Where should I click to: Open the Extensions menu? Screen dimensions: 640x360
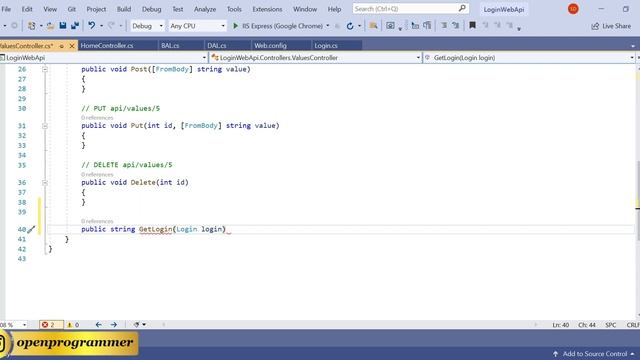tap(267, 9)
